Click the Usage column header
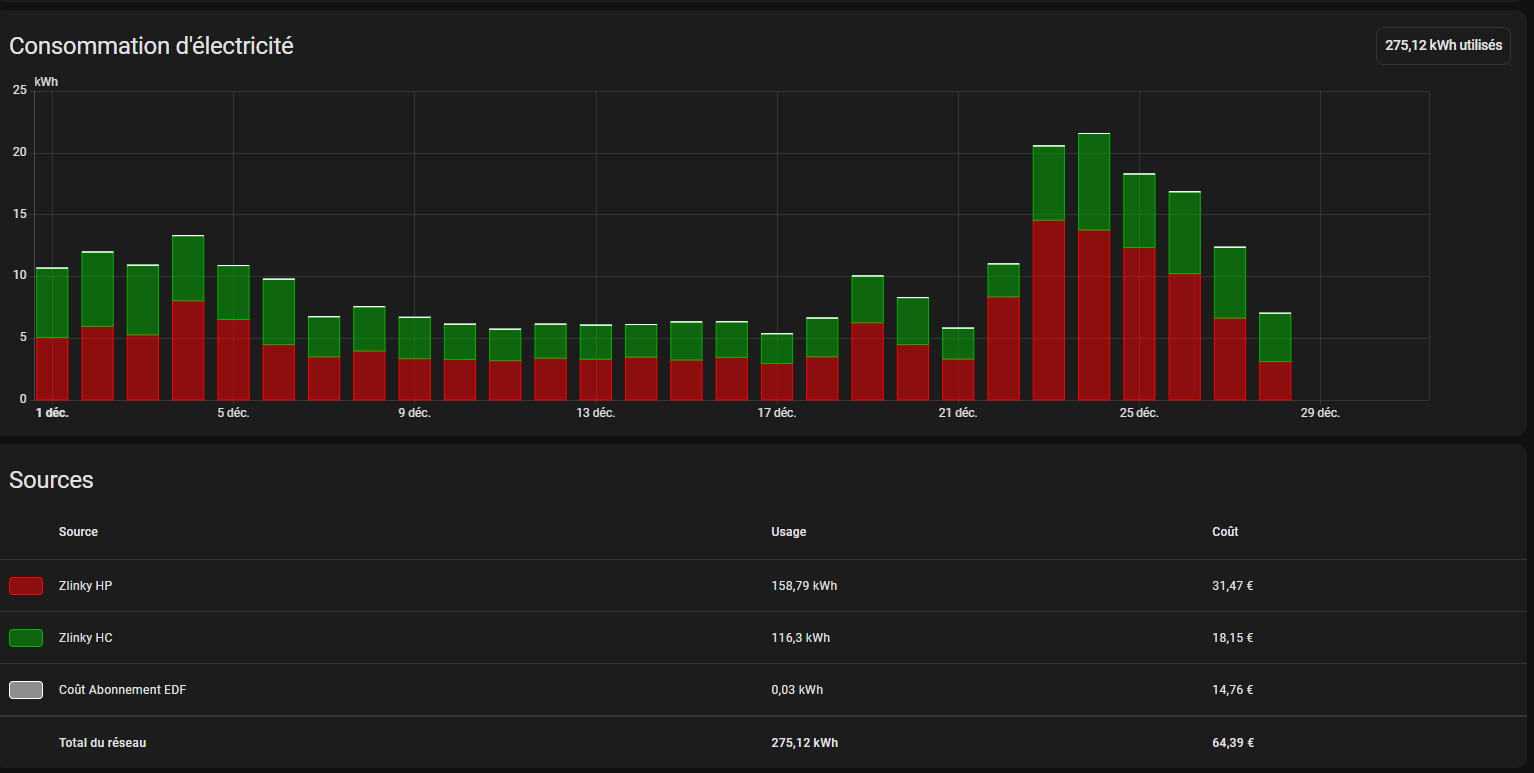Viewport: 1534px width, 773px height. (788, 532)
